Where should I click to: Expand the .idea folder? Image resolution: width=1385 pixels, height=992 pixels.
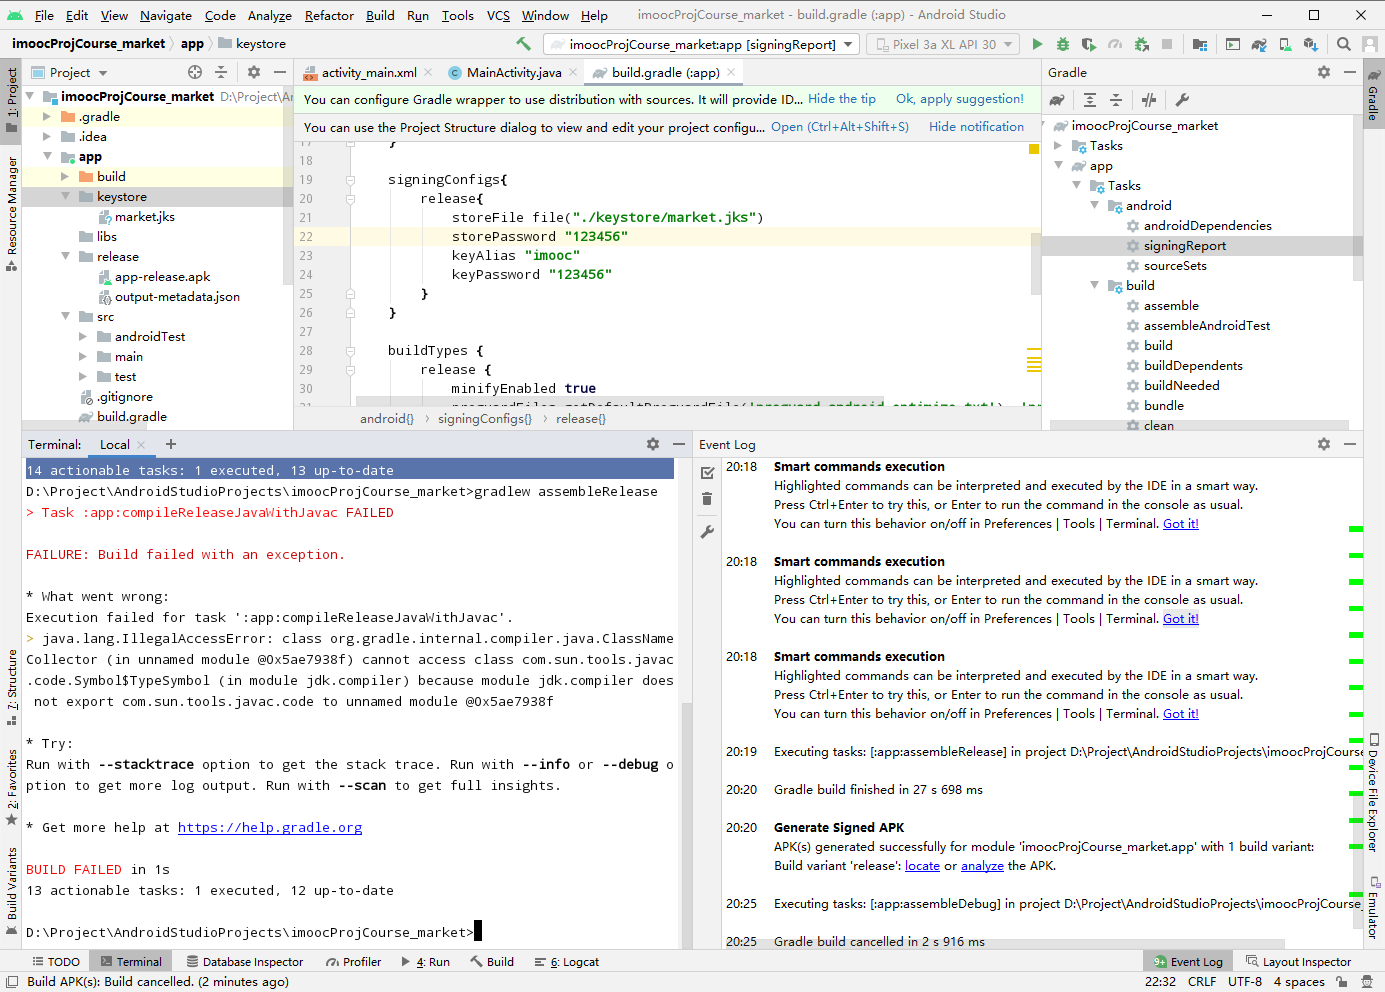tap(47, 137)
